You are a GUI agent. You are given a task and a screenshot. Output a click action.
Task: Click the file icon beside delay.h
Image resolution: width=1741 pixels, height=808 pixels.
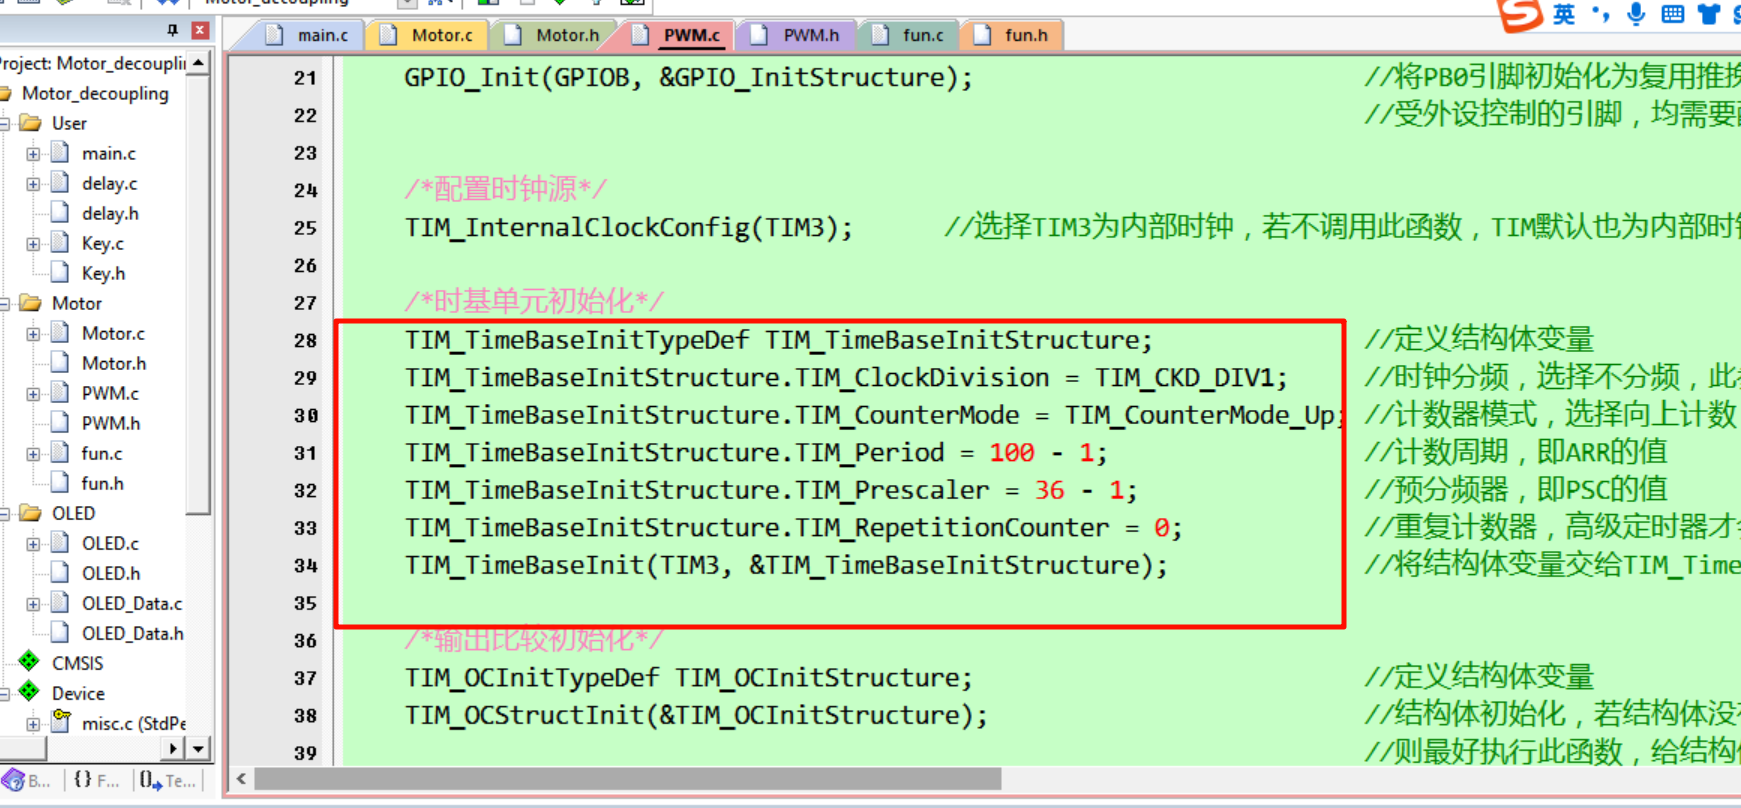(61, 213)
